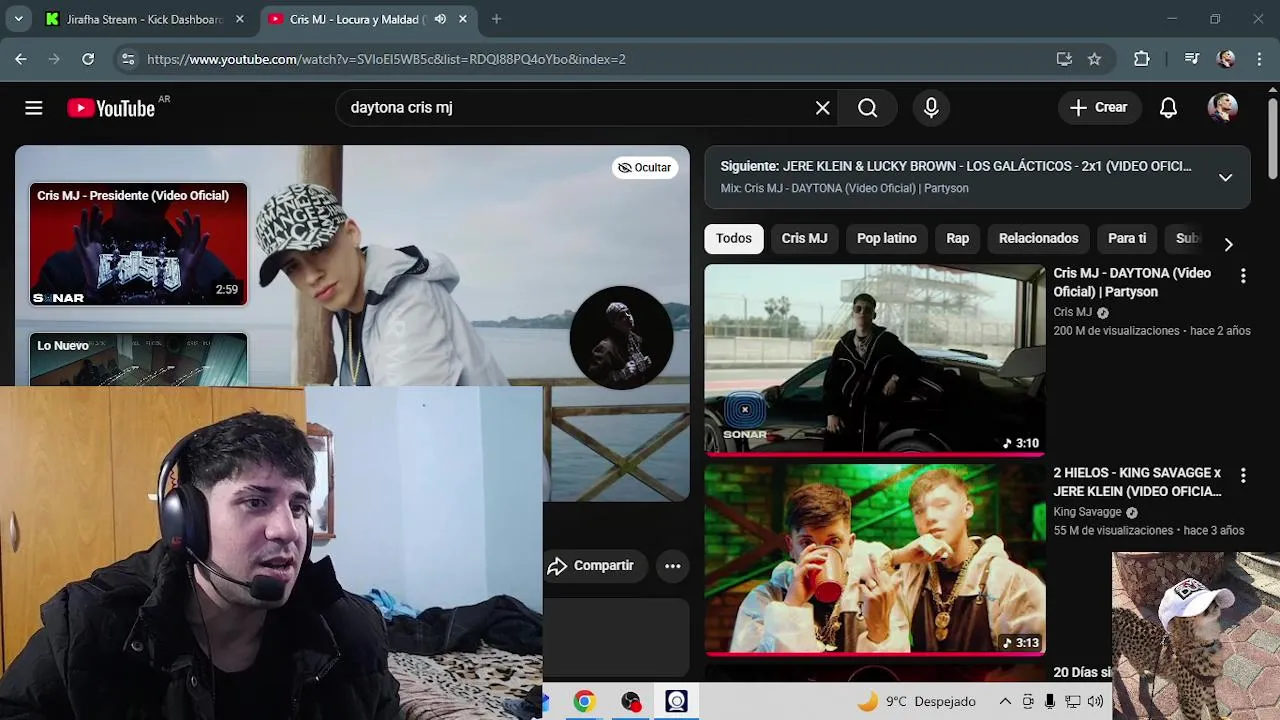Open Cris MJ - Presidente suggested video card
This screenshot has height=720, width=1280.
click(x=138, y=244)
